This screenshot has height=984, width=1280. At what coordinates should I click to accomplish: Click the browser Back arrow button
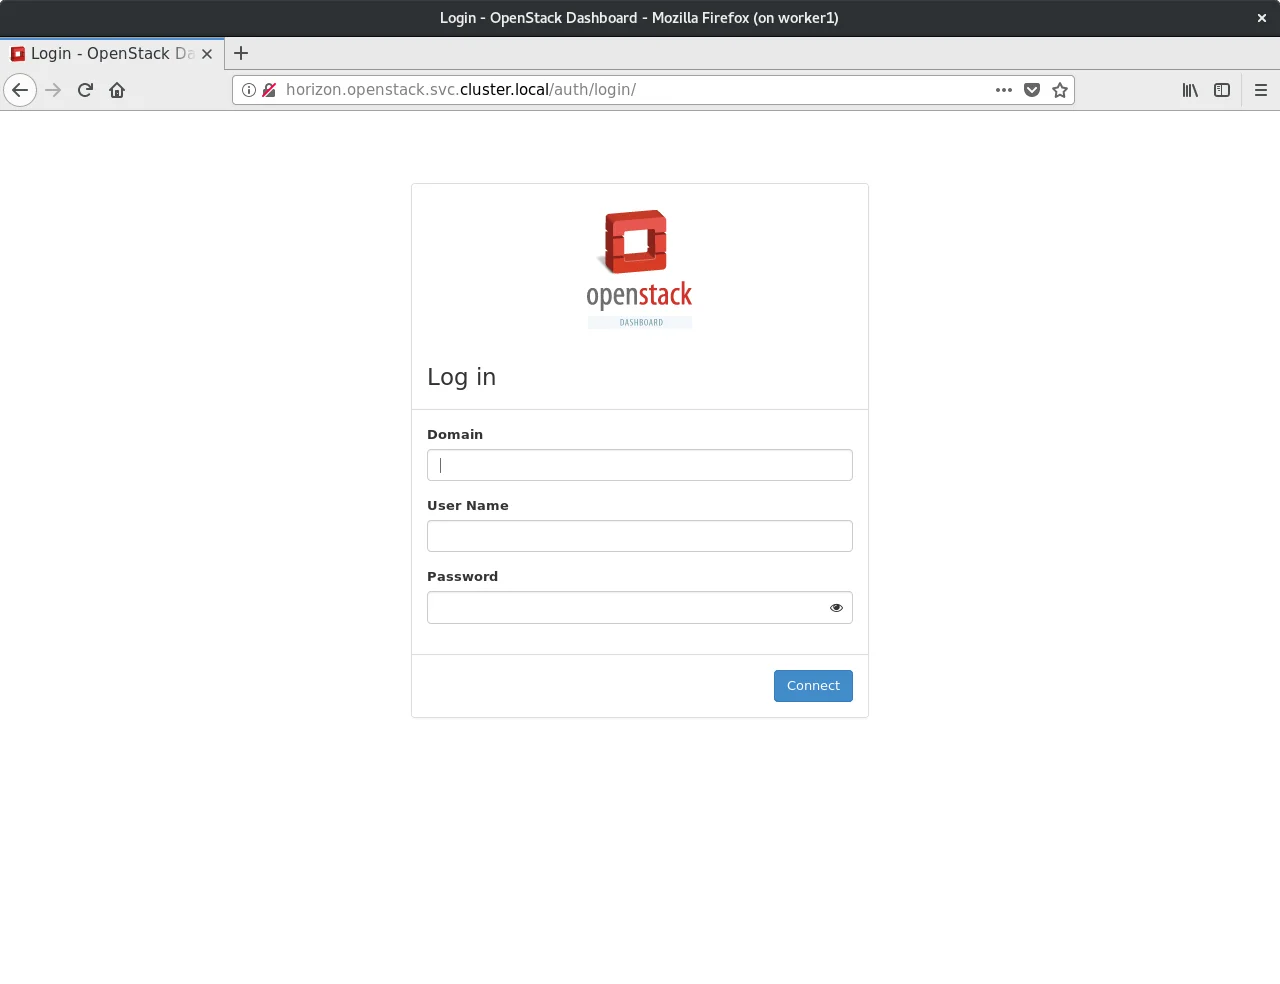(x=20, y=90)
